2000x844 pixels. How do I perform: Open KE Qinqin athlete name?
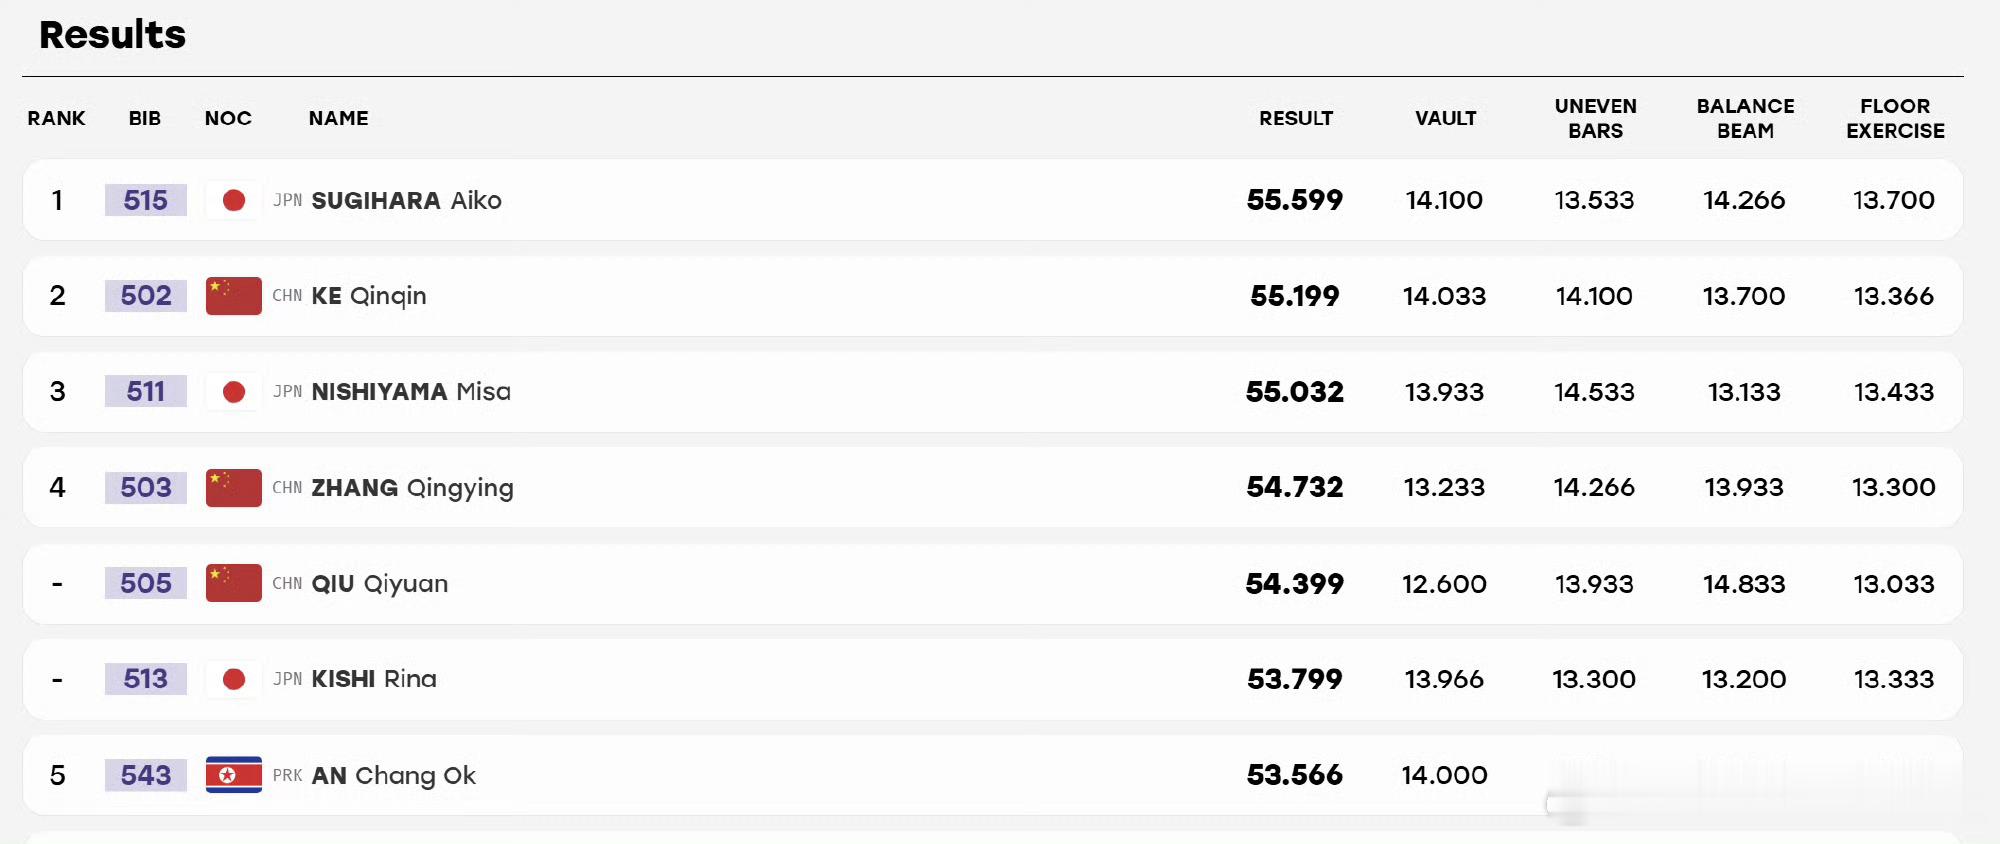(x=369, y=296)
